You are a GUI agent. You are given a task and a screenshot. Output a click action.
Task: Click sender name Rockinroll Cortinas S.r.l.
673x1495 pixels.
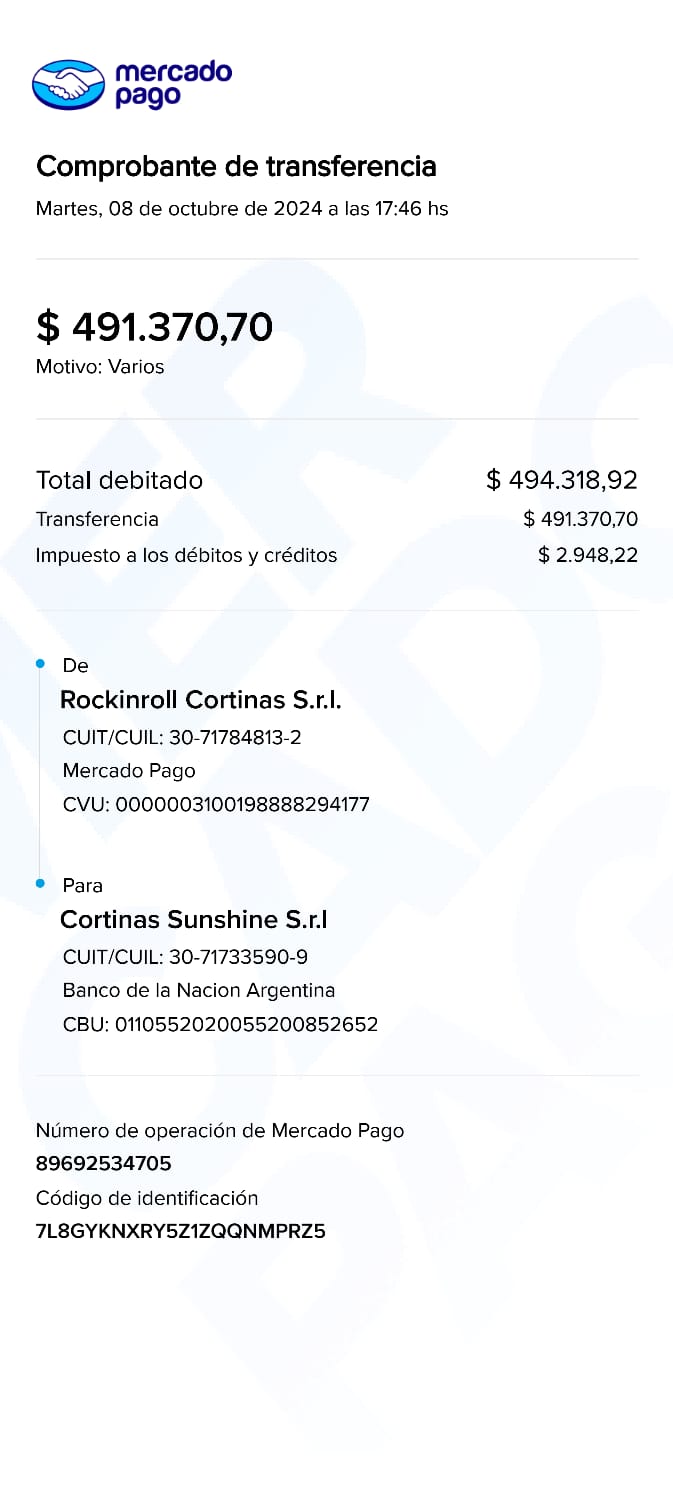[201, 700]
